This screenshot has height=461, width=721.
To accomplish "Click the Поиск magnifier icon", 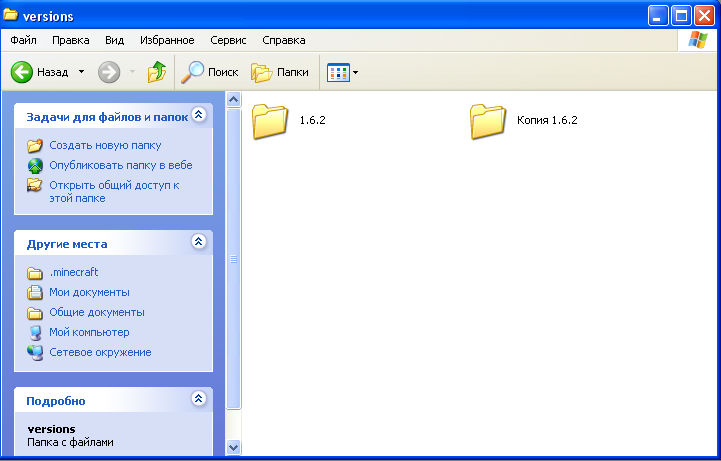I will click(192, 72).
